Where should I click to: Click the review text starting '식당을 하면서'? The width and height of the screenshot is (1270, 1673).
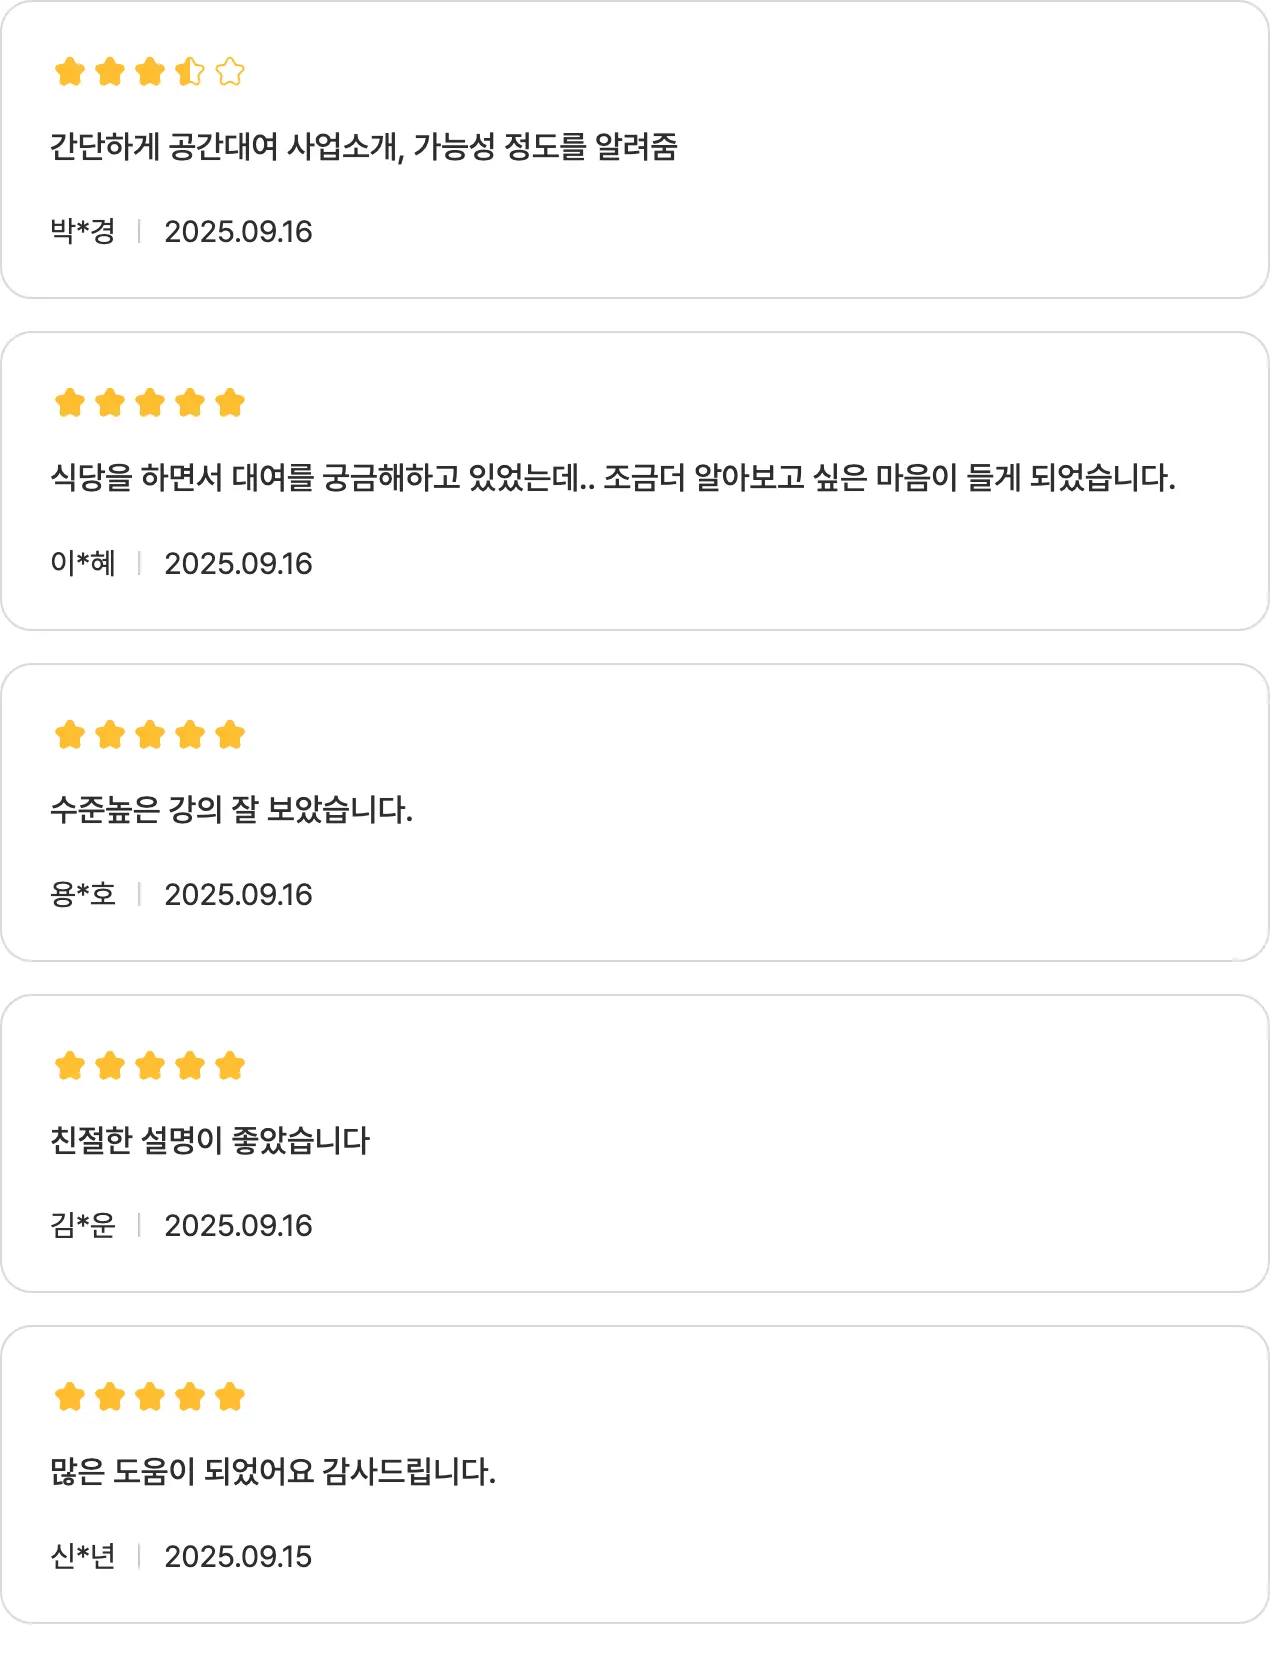pyautogui.click(x=612, y=478)
